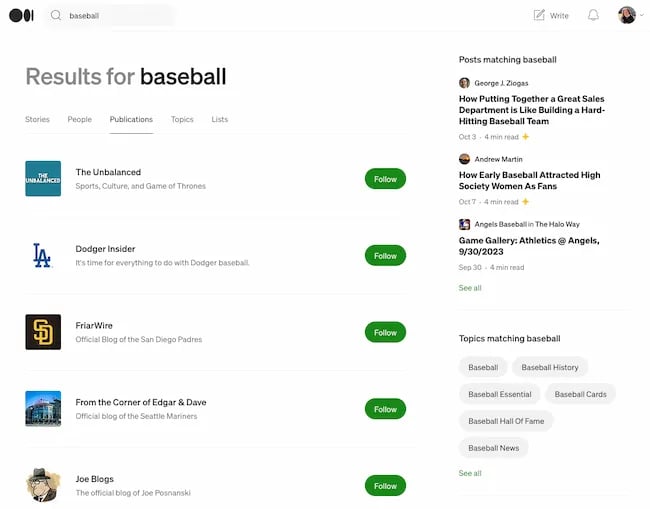Switch to the People tab
The image size is (650, 509).
coord(80,119)
